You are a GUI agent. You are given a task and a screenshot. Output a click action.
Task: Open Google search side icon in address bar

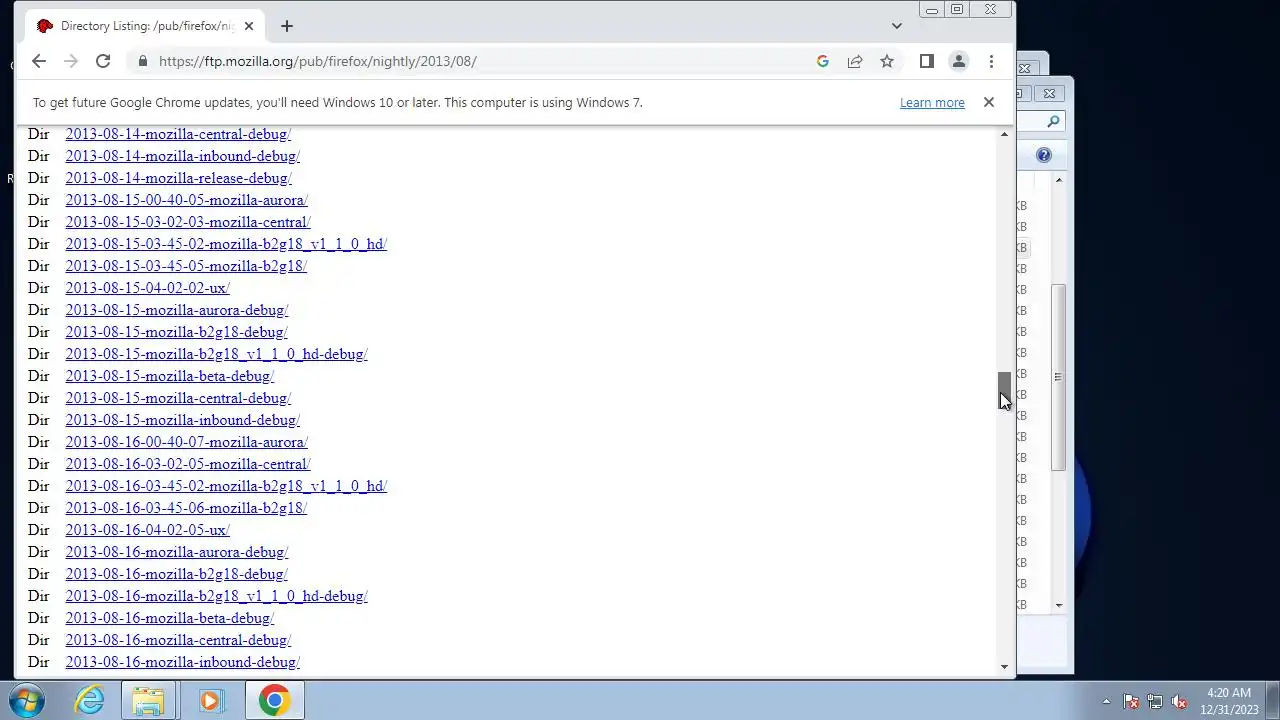pos(822,61)
